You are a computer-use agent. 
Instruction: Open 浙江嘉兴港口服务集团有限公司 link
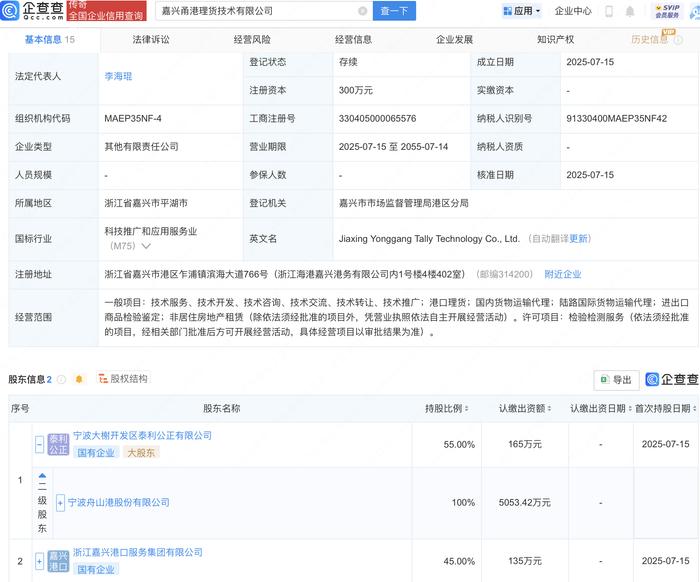click(x=138, y=553)
